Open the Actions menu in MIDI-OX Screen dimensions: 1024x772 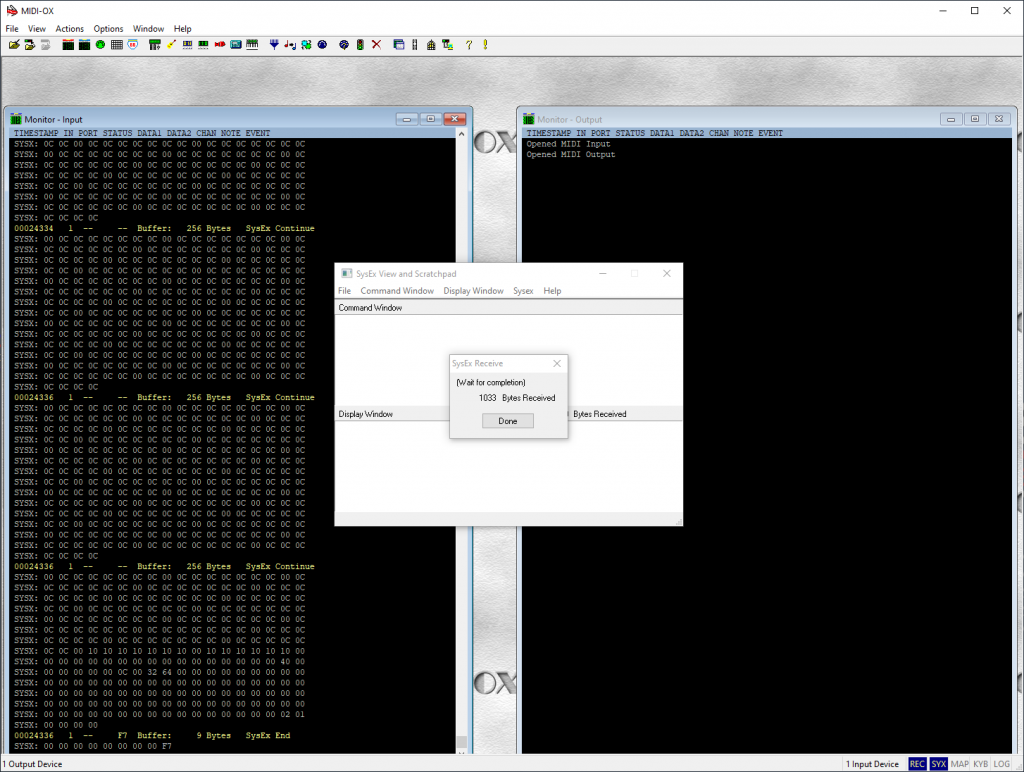70,29
